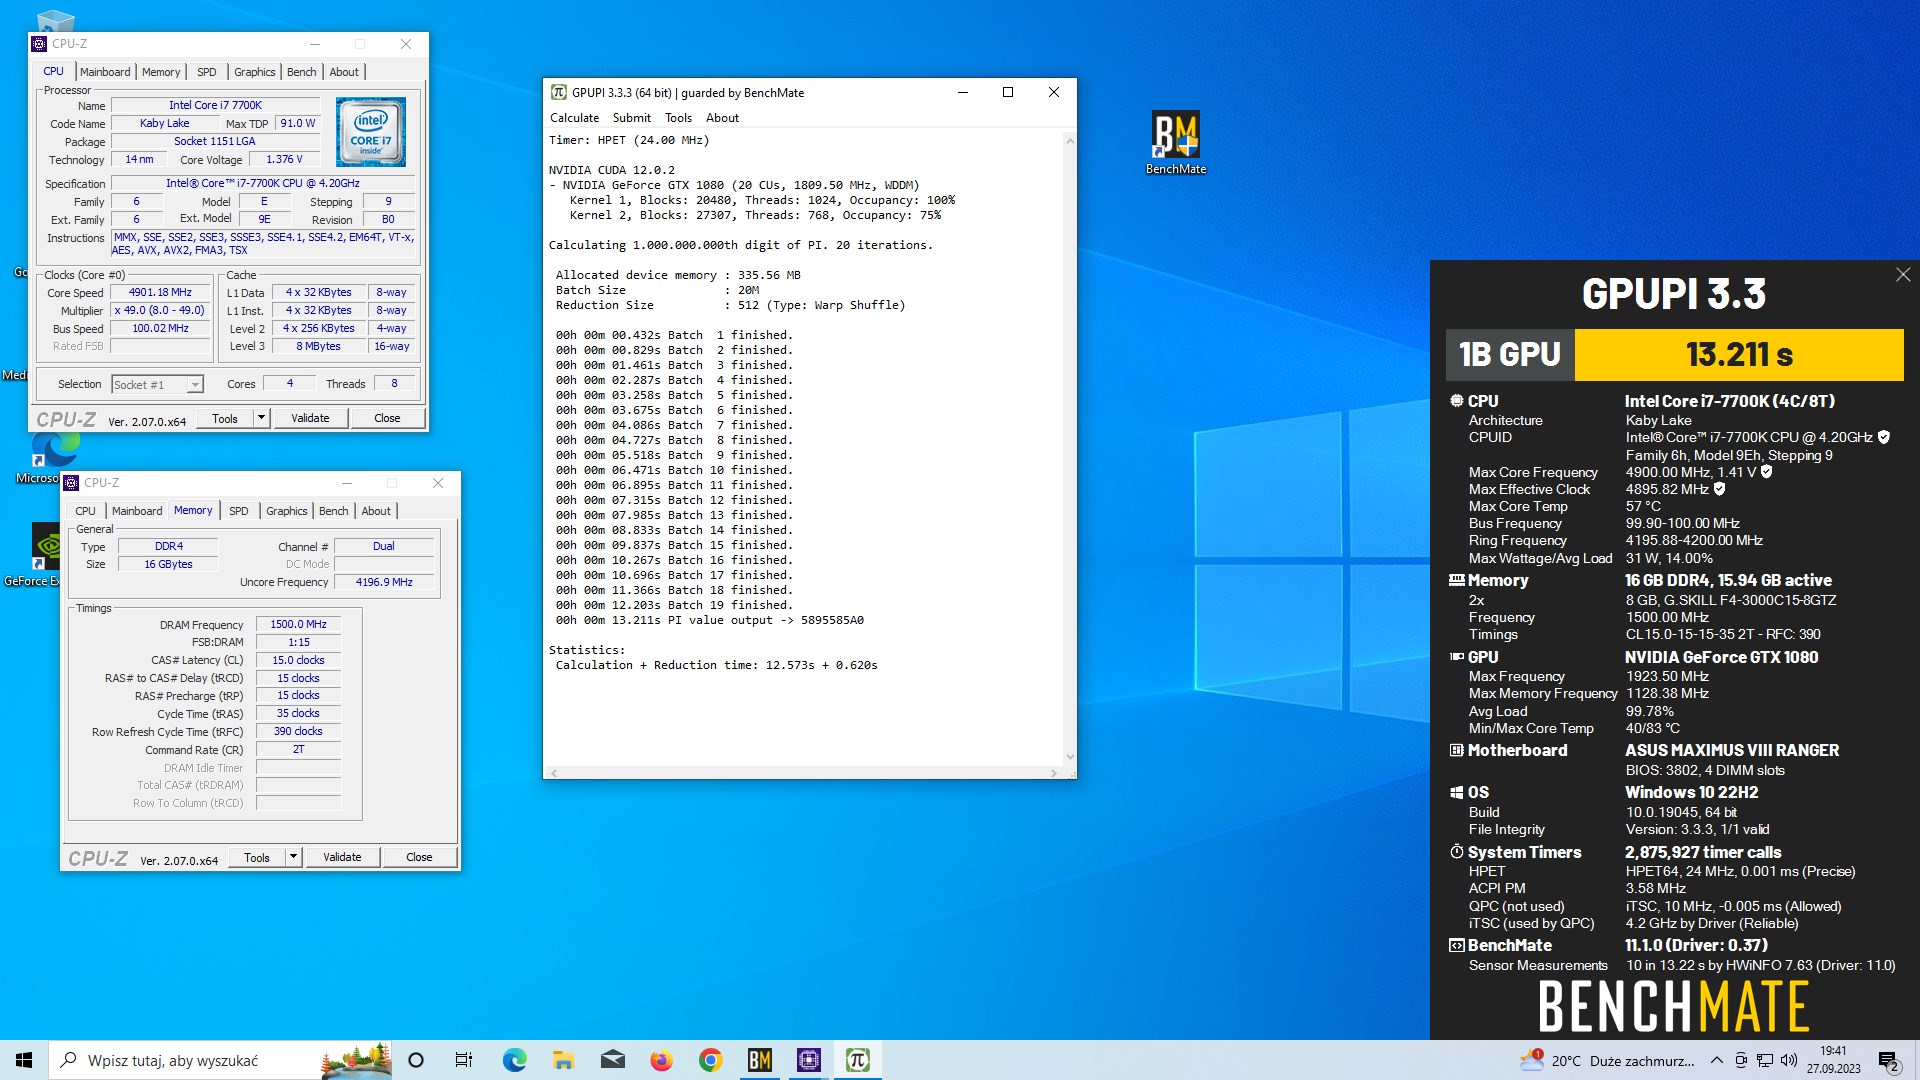Close the BenchMate result overlay

1902,274
